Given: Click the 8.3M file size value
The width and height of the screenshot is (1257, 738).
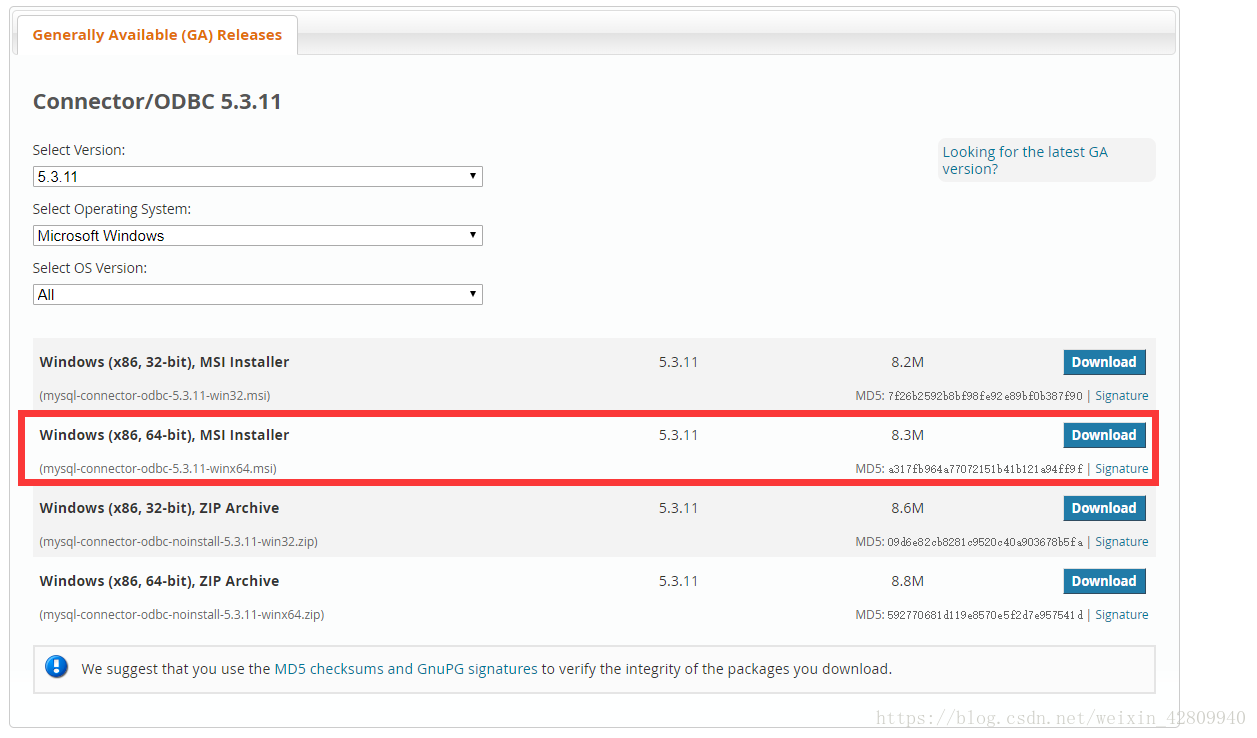Looking at the screenshot, I should click(907, 435).
